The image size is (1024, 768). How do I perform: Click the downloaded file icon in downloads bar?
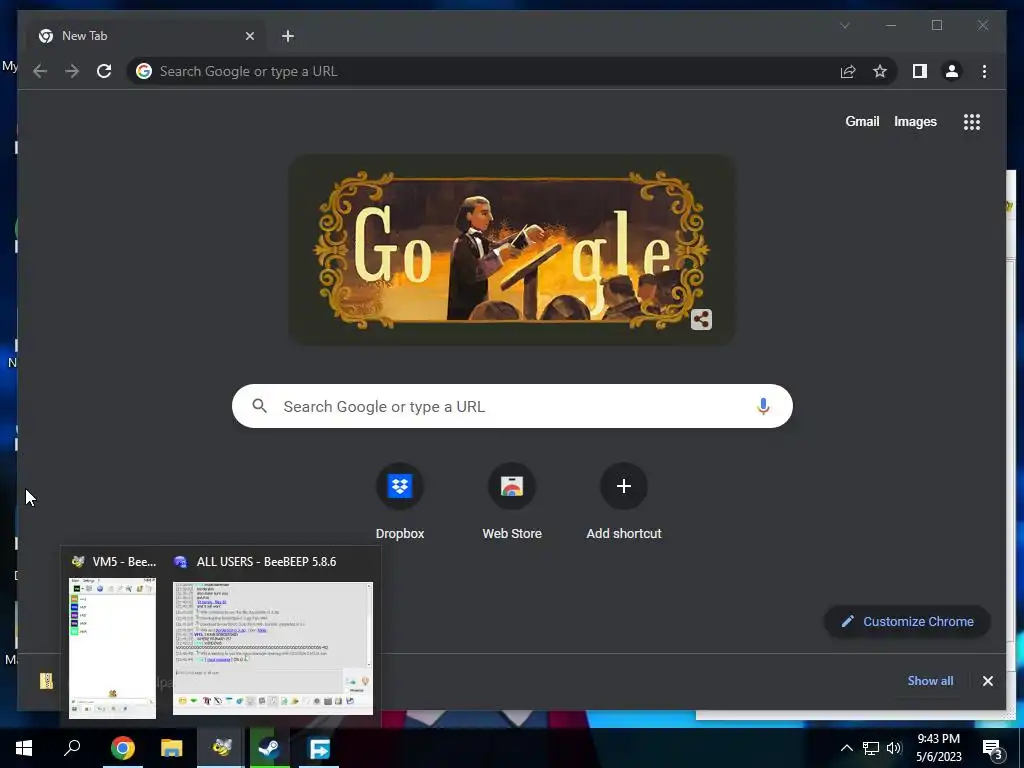click(x=46, y=681)
